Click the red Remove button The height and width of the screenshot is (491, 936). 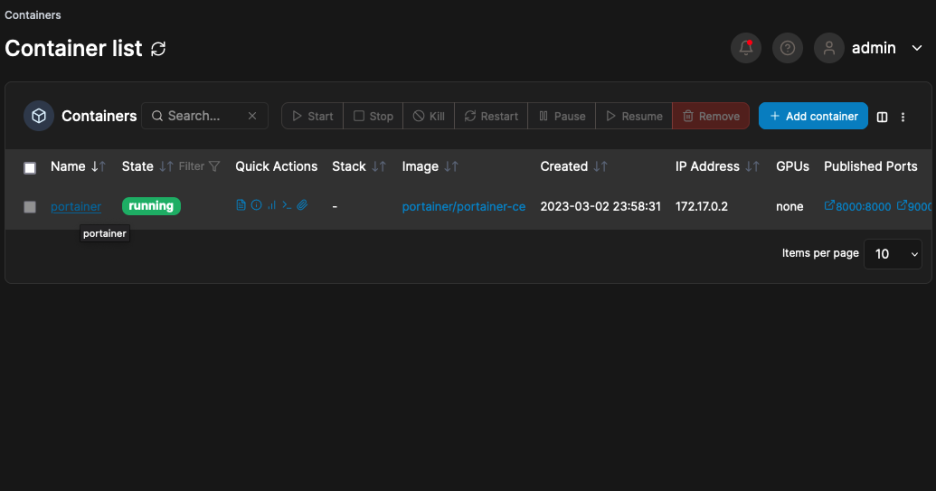(711, 116)
